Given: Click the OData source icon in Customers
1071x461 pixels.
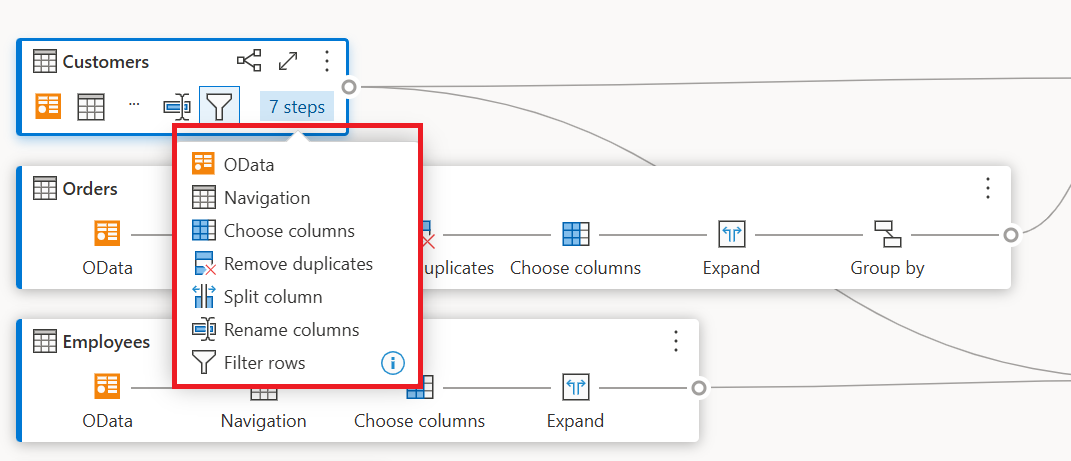Looking at the screenshot, I should (x=48, y=106).
